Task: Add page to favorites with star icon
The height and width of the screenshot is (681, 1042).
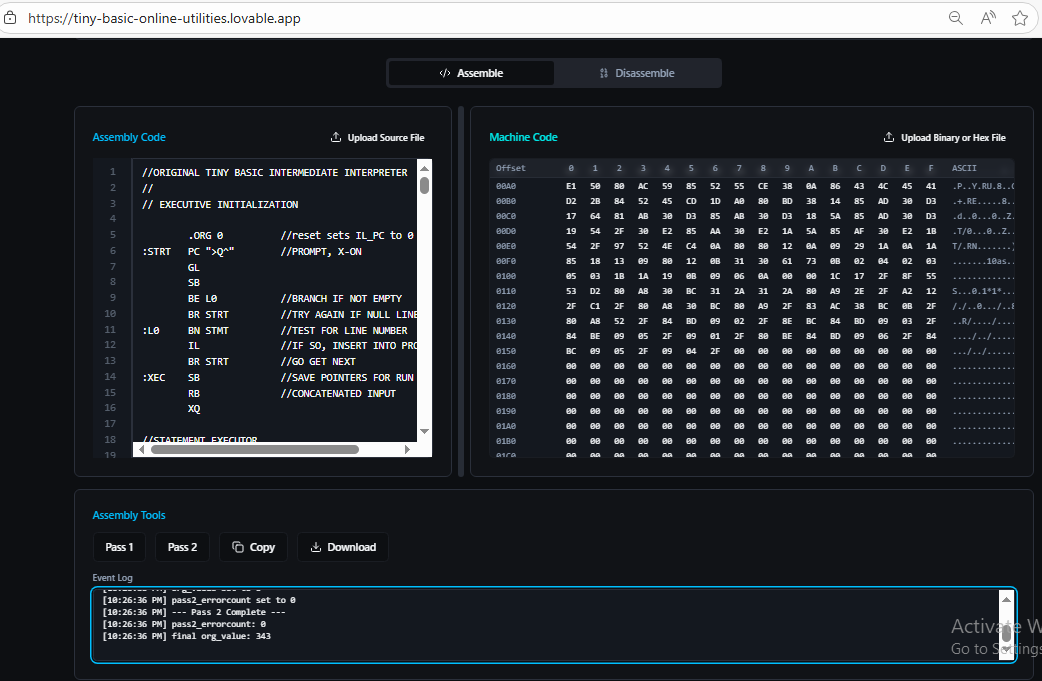Action: (1020, 18)
